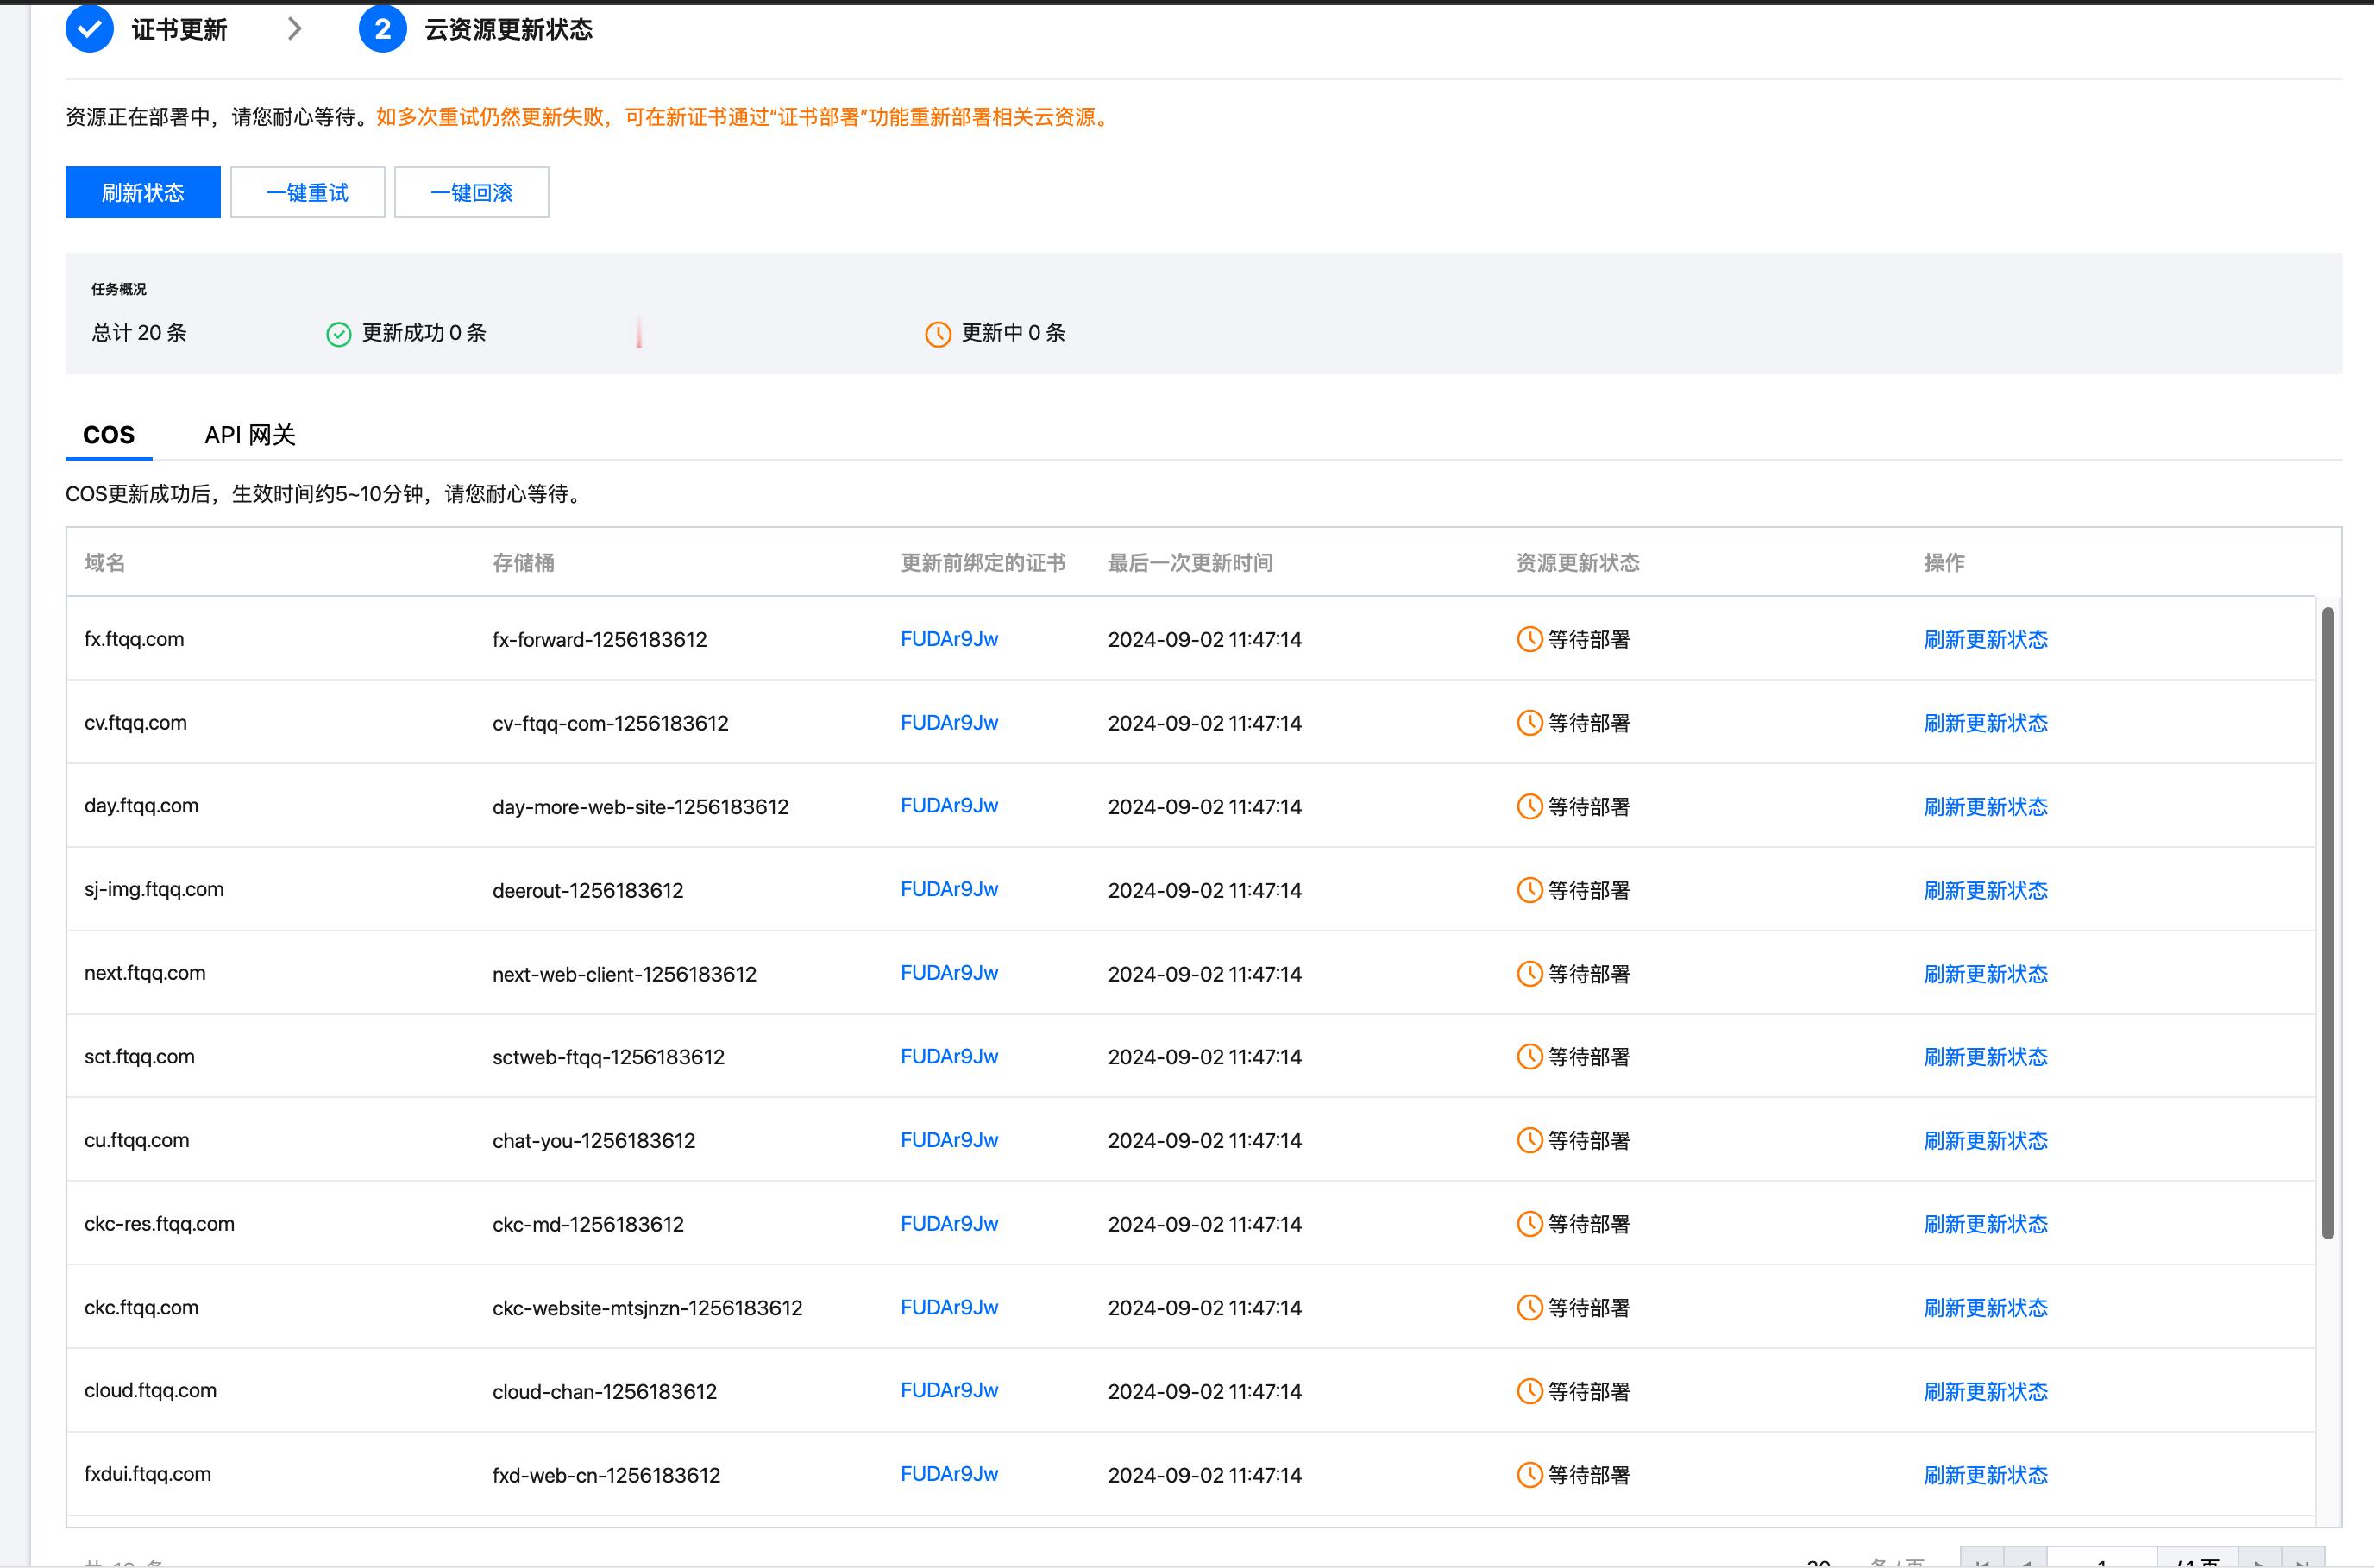Click the waiting clock icon in ckc-res.ftqq.com row

point(1529,1224)
